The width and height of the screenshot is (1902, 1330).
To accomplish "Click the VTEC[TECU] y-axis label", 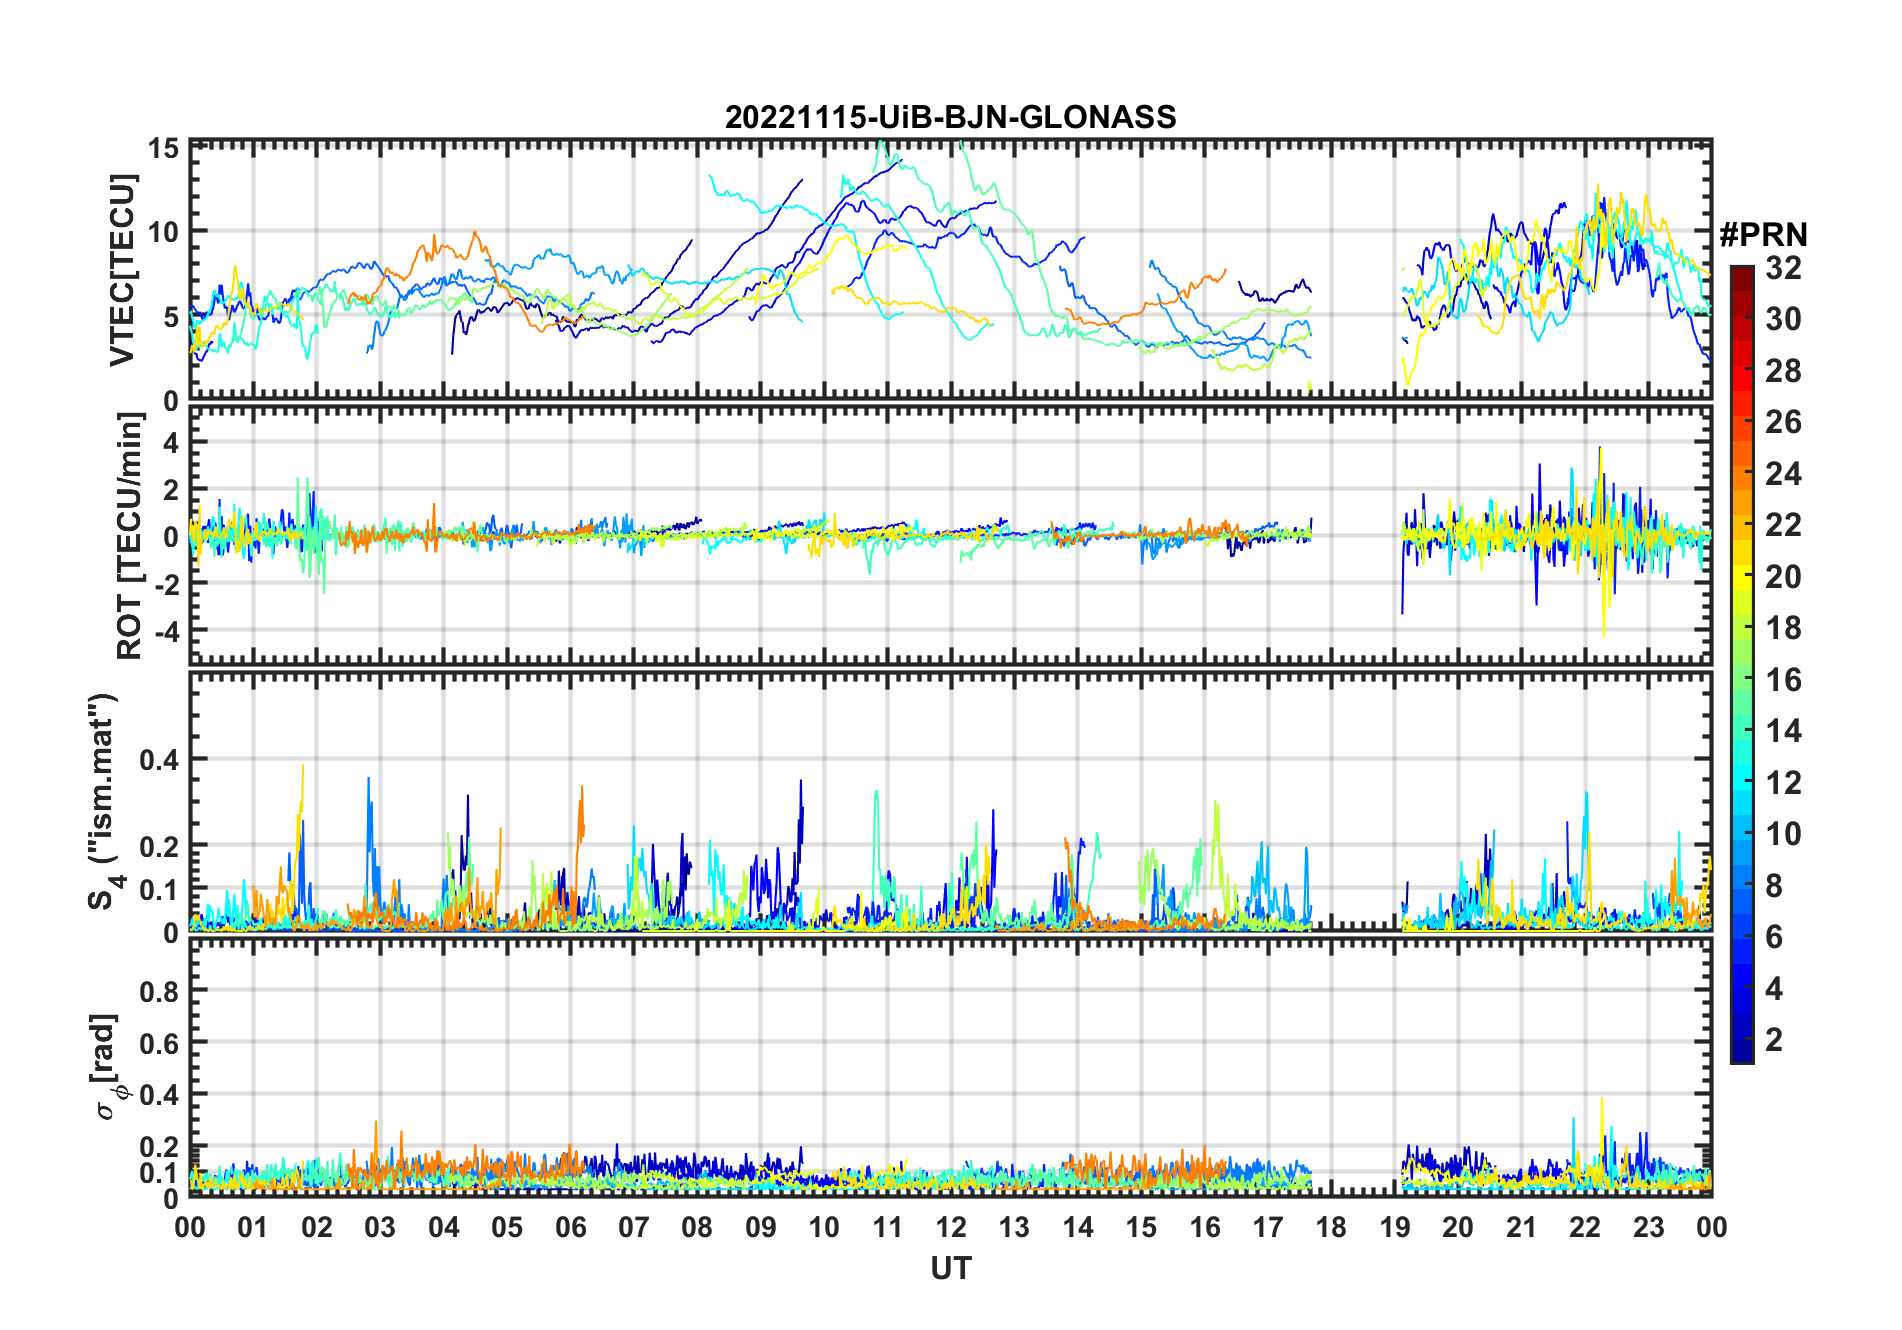I will tap(122, 270).
